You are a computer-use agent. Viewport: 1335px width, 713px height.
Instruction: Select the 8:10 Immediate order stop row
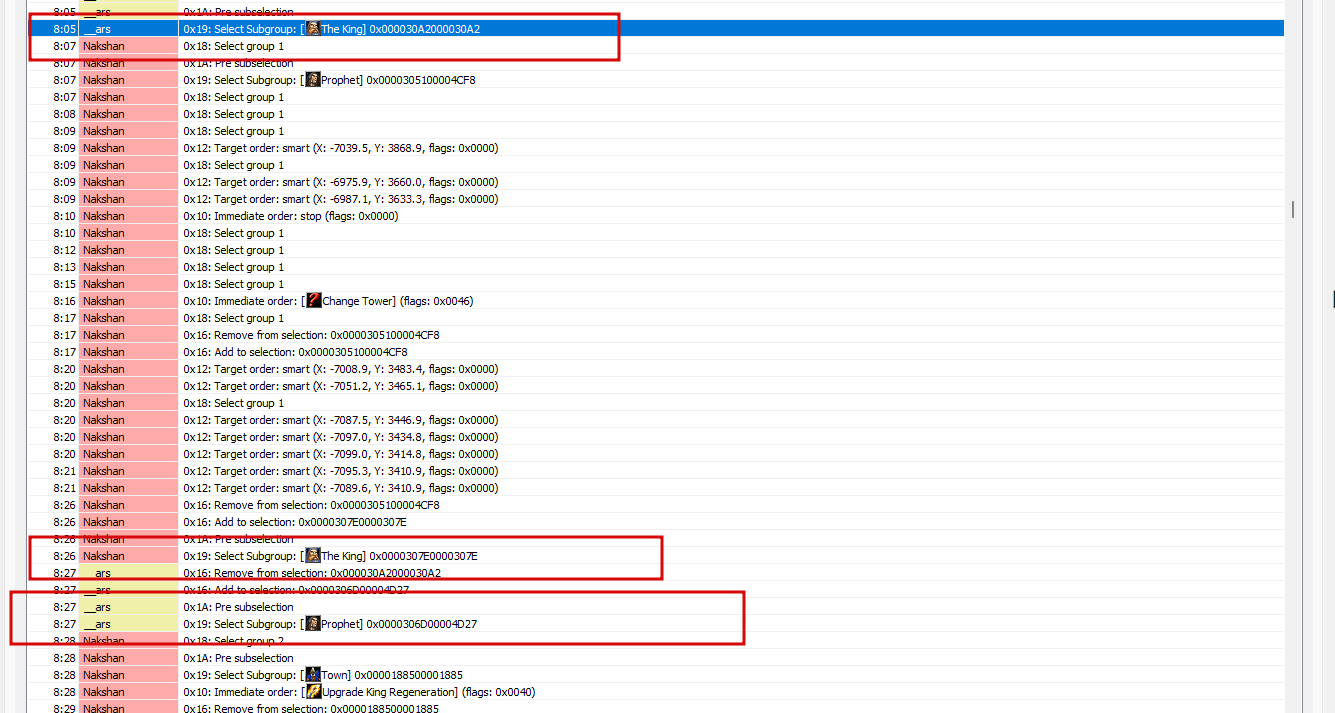point(656,216)
